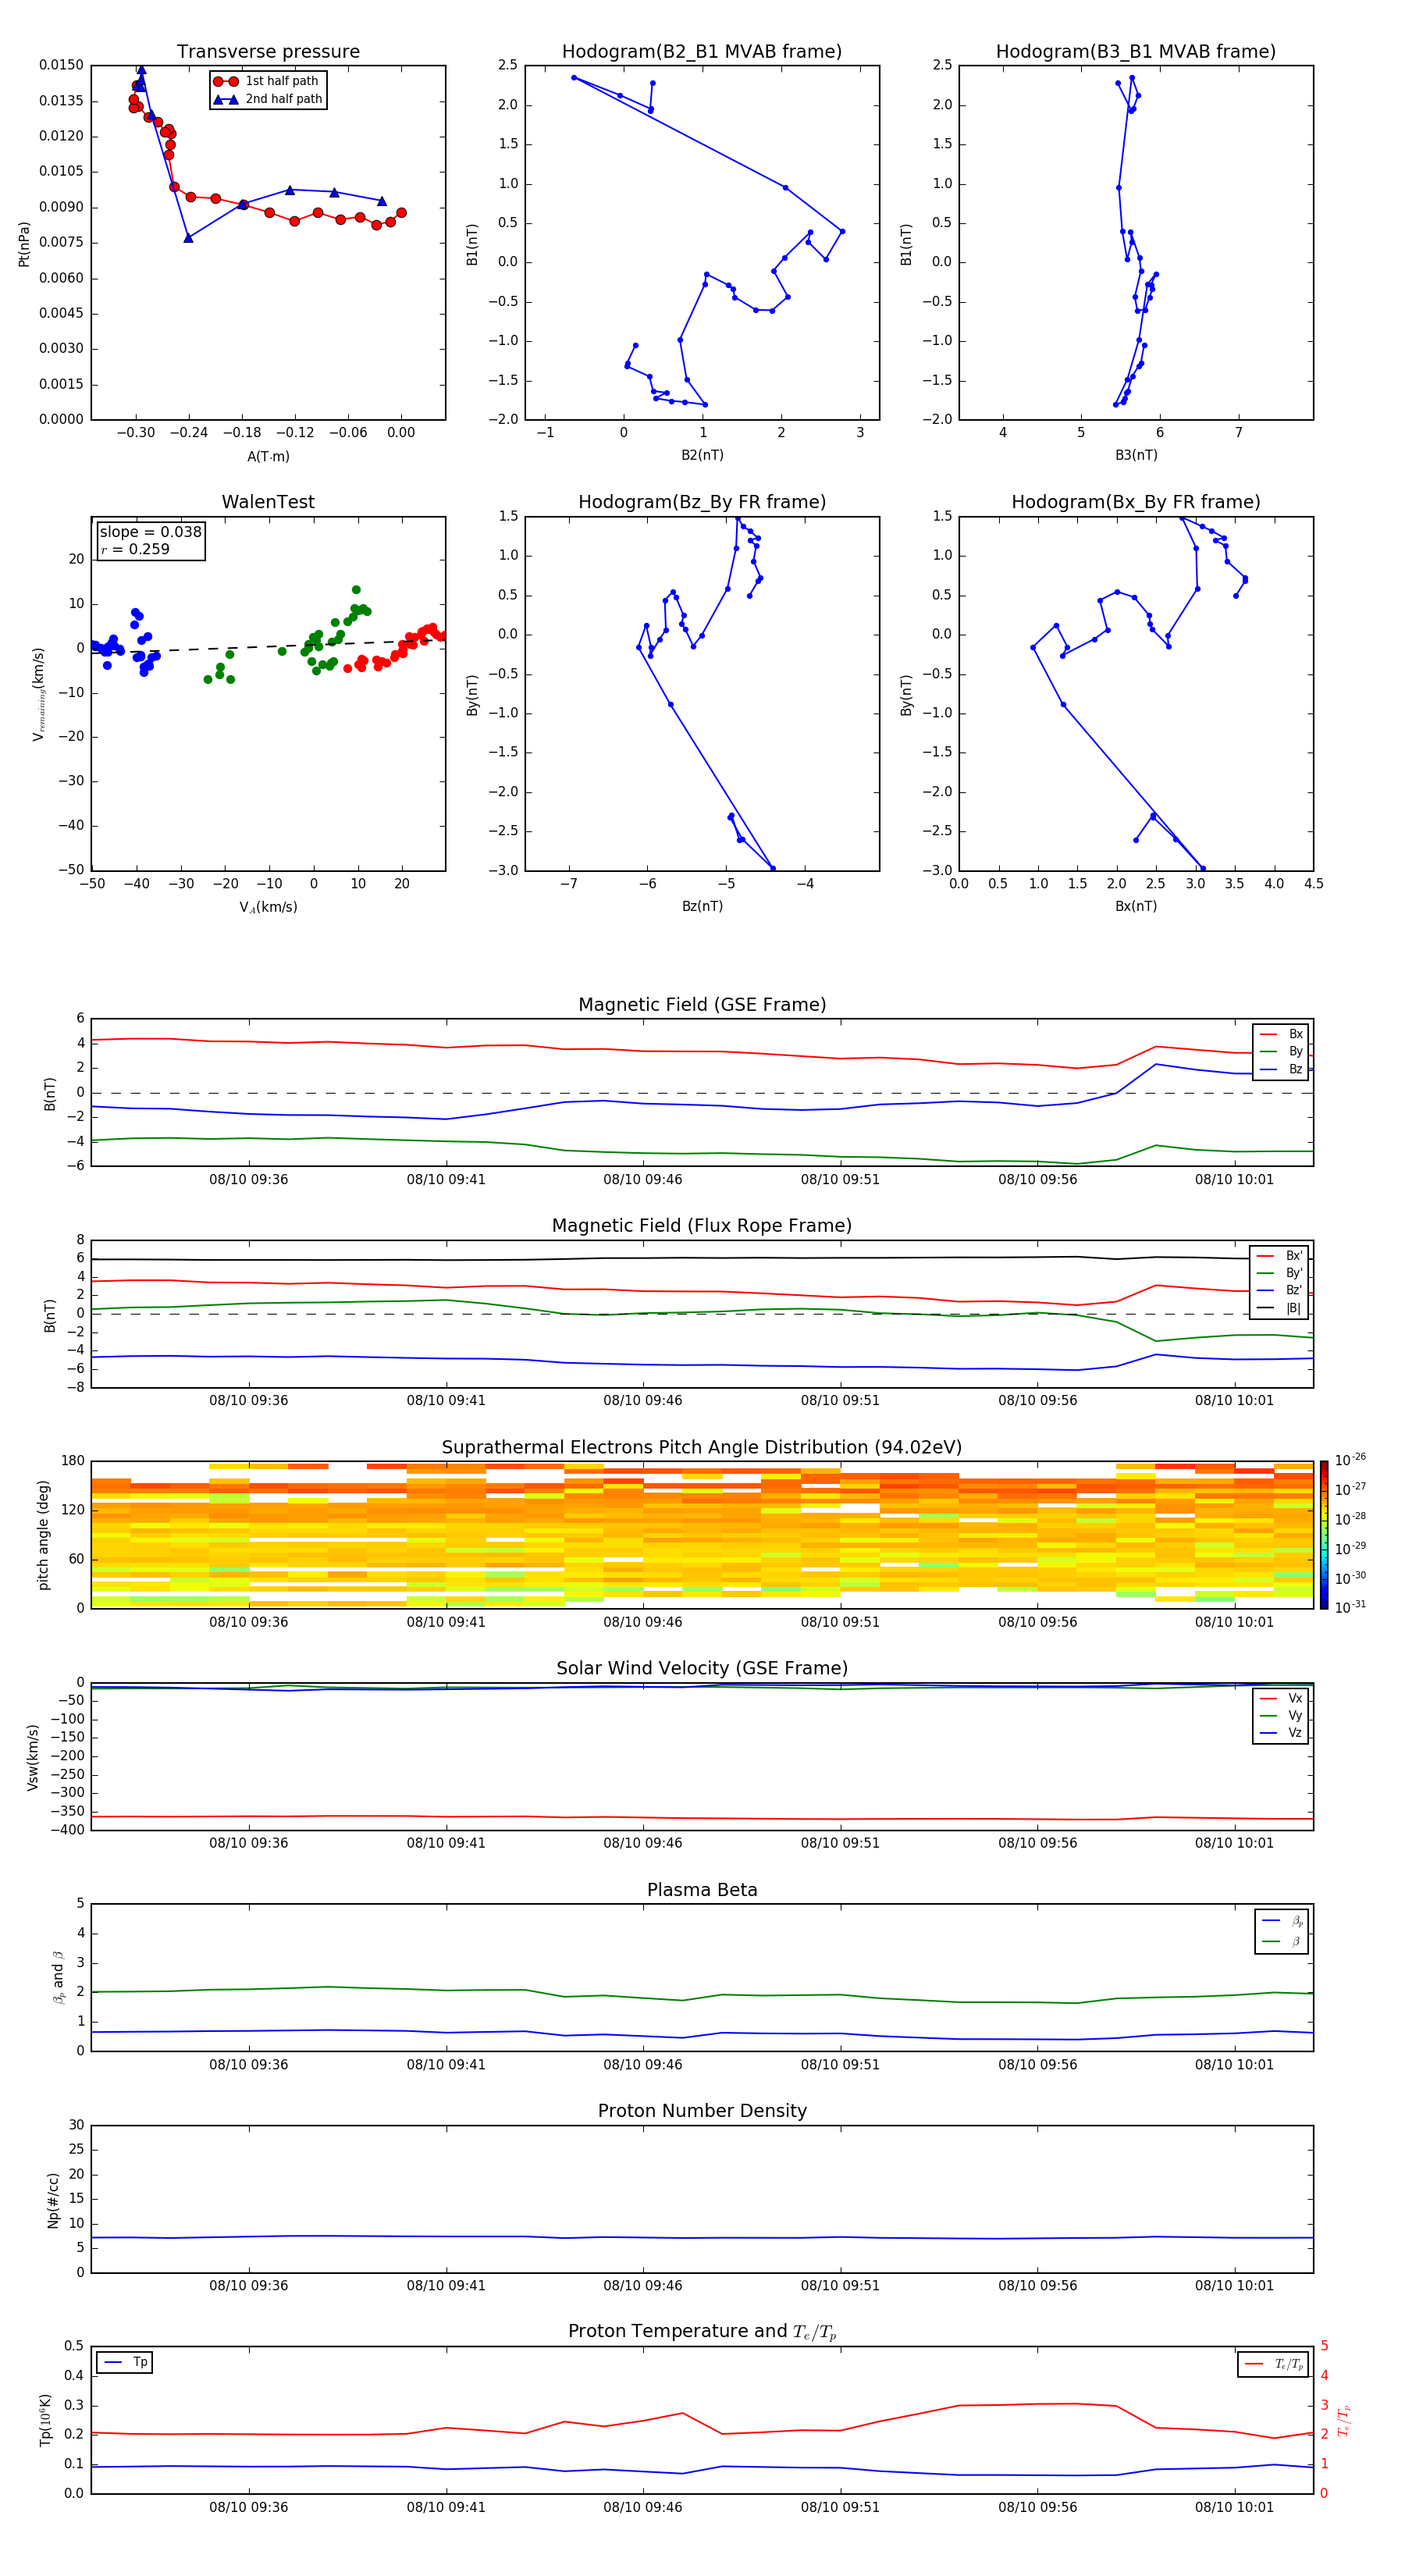The width and height of the screenshot is (1405, 2576).
Task: Click 'r = 0.259' in WalenTest box
Action: (x=135, y=550)
